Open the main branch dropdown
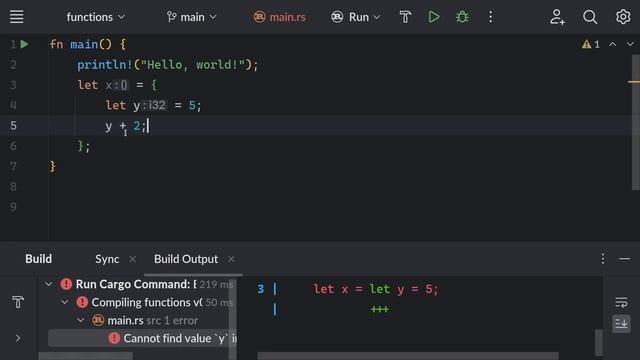 tap(191, 17)
